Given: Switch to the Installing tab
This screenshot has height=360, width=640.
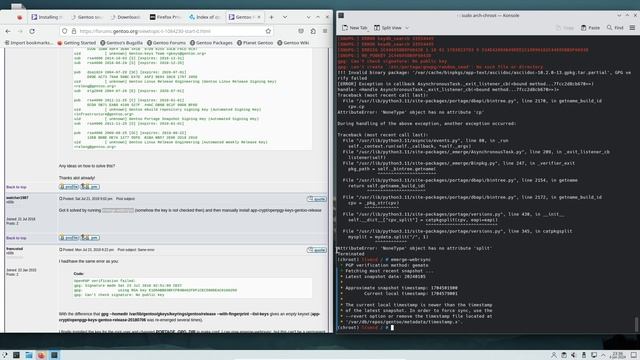Looking at the screenshot, I should click(47, 17).
